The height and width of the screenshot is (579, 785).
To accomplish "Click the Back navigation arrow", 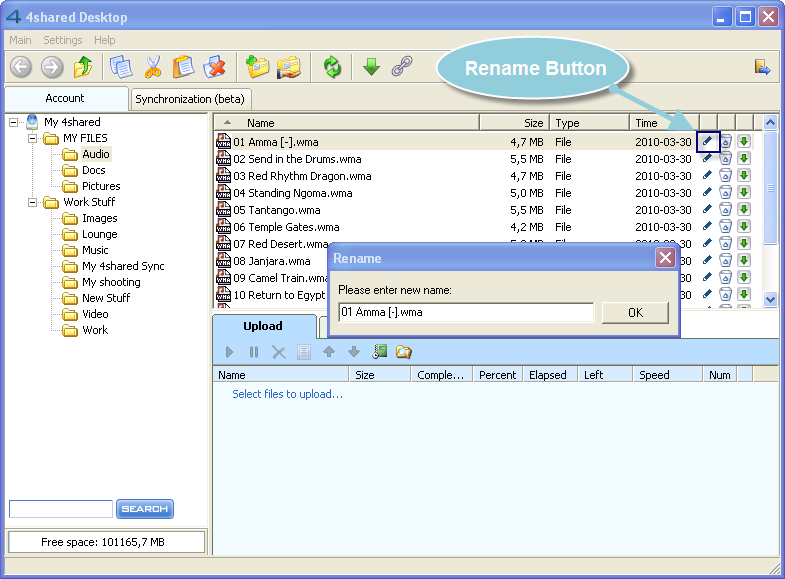I will [21, 67].
